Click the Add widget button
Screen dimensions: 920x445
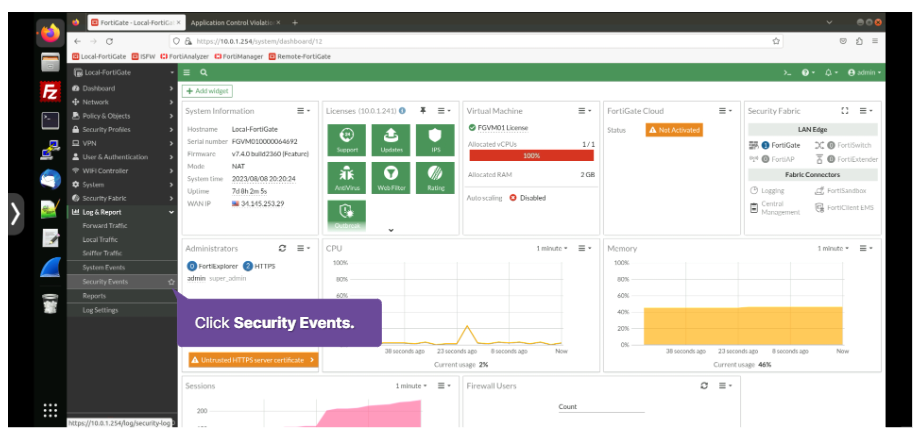pyautogui.click(x=207, y=91)
